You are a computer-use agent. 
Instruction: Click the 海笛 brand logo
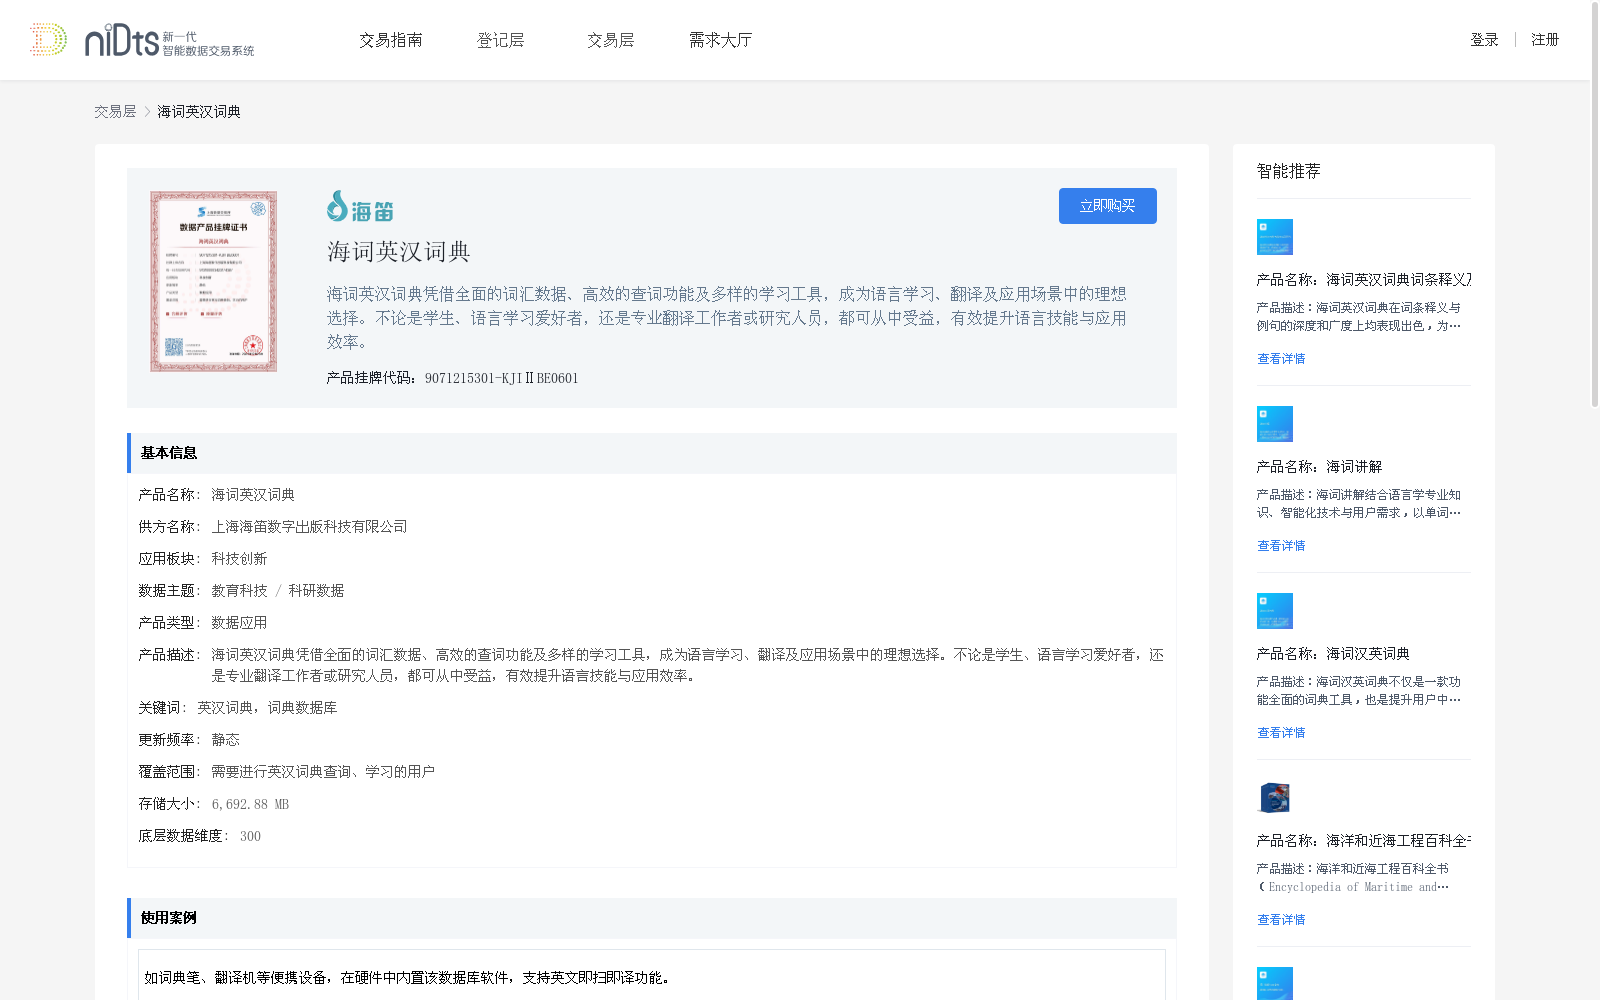(360, 207)
